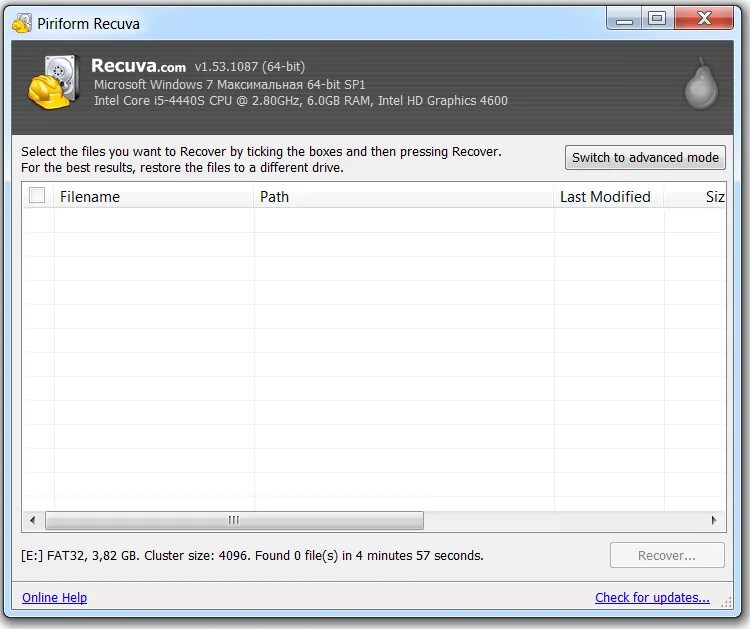Click the scan status text starting [E:] FAT32
The height and width of the screenshot is (629, 751).
252,556
